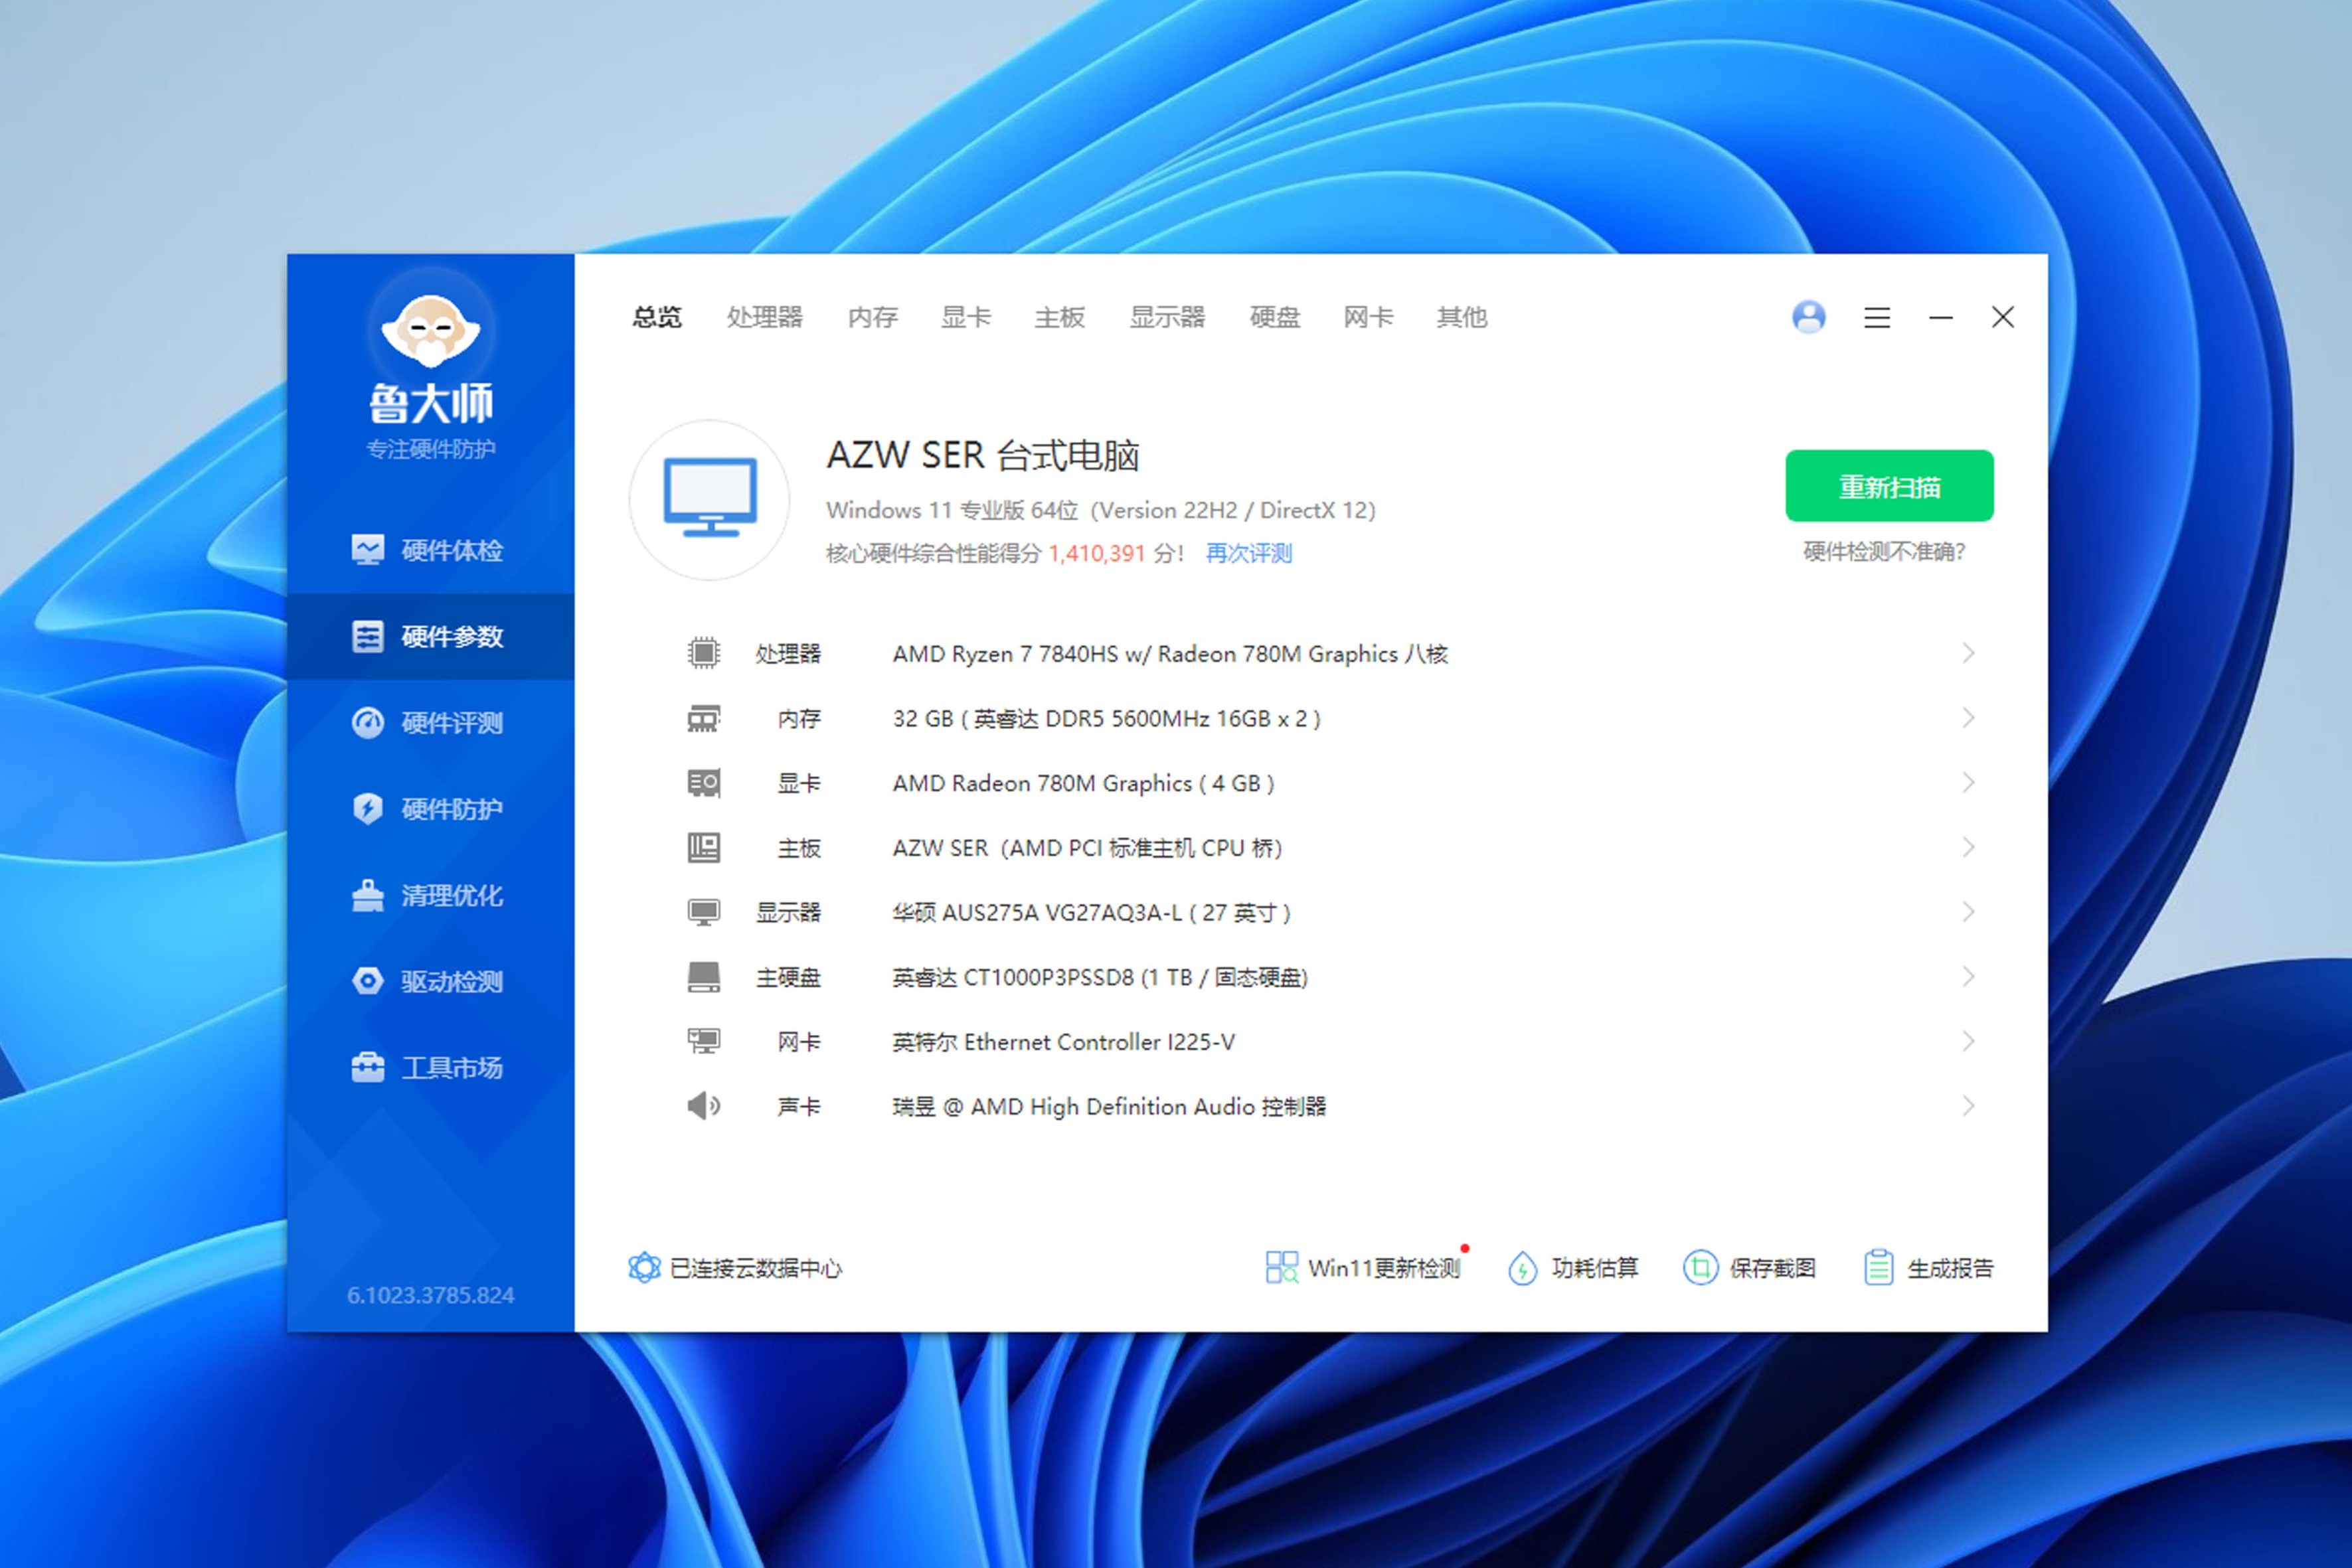Expand the 显示器 row chevron
The image size is (2352, 1568).
(x=1968, y=912)
